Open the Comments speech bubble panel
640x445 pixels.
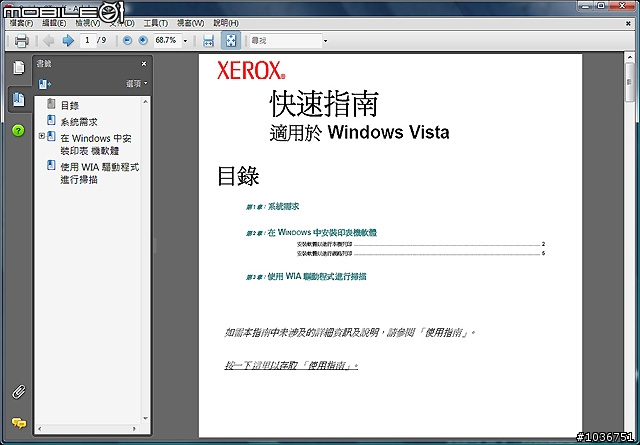click(x=19, y=423)
